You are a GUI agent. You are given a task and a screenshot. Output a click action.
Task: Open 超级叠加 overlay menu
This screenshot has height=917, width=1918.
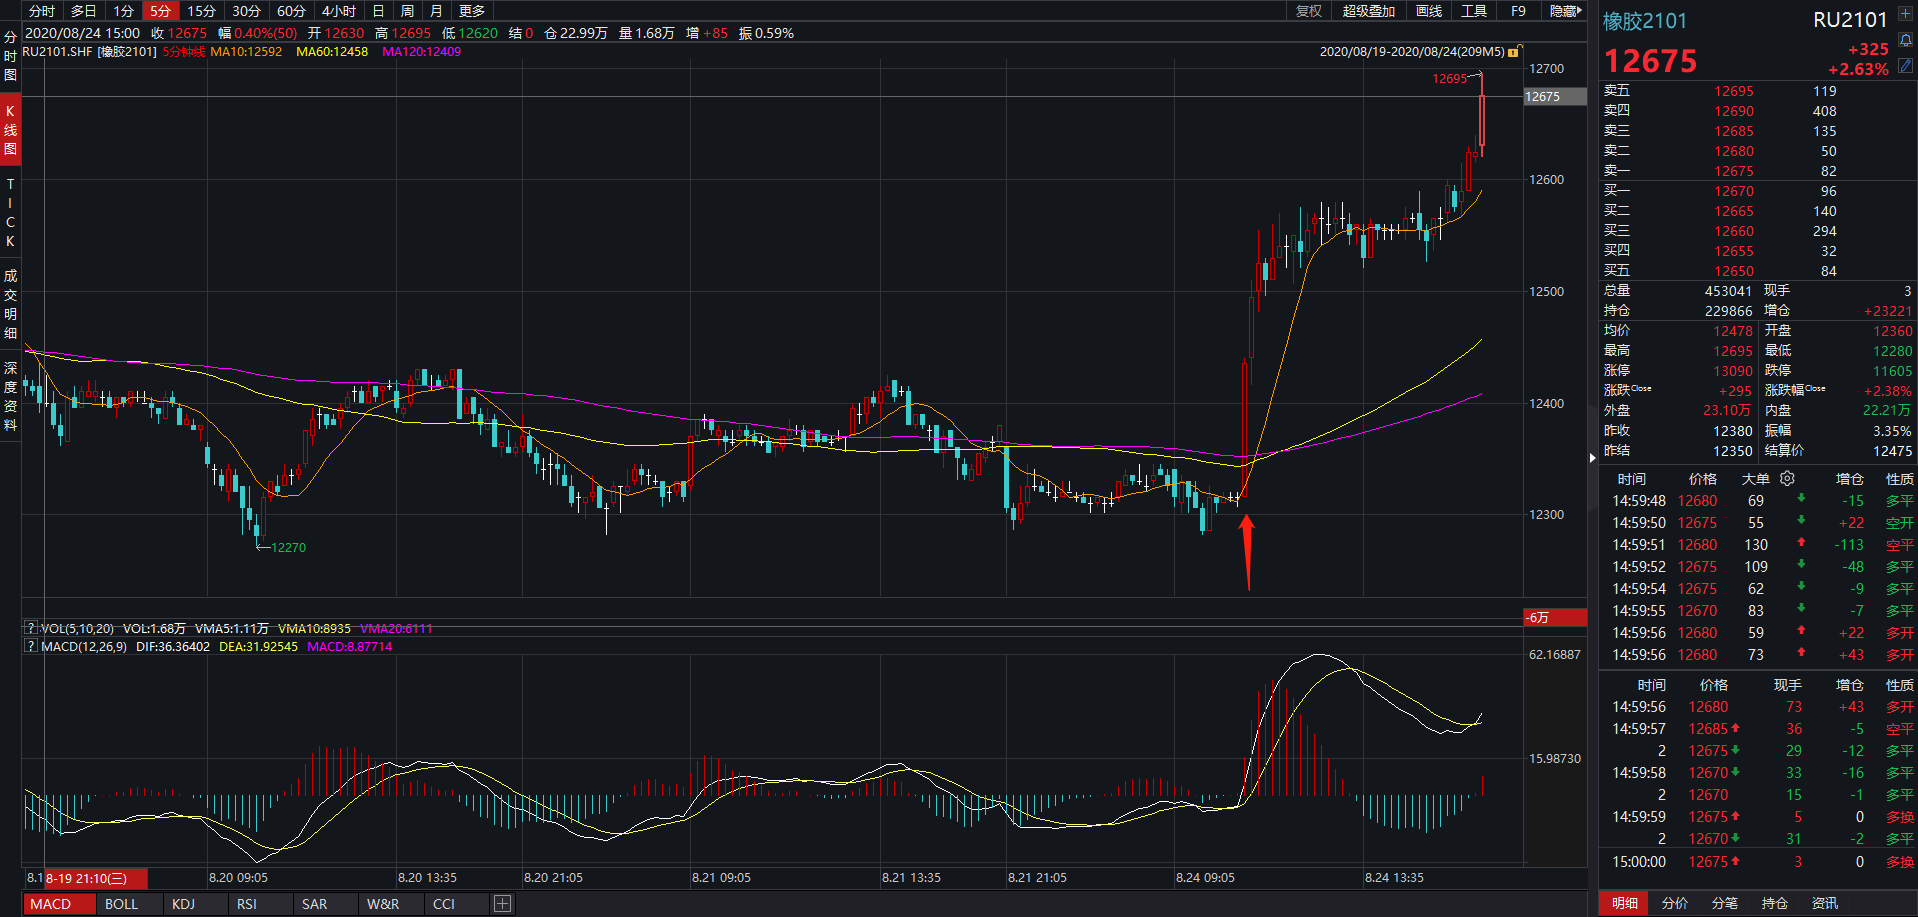(1369, 11)
